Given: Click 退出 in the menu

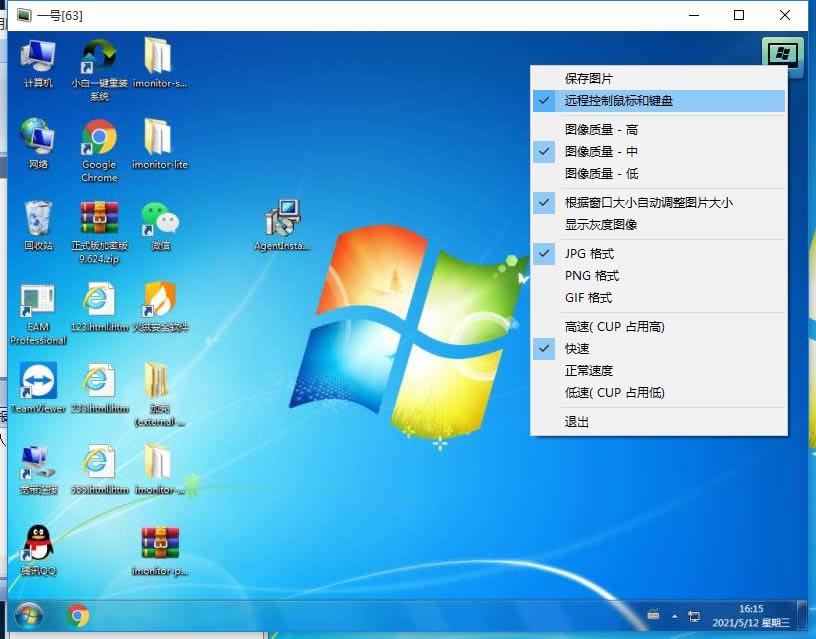Looking at the screenshot, I should click(658, 421).
